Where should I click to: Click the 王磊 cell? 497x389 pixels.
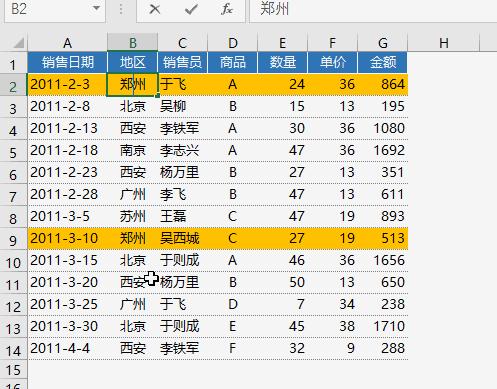tap(182, 216)
